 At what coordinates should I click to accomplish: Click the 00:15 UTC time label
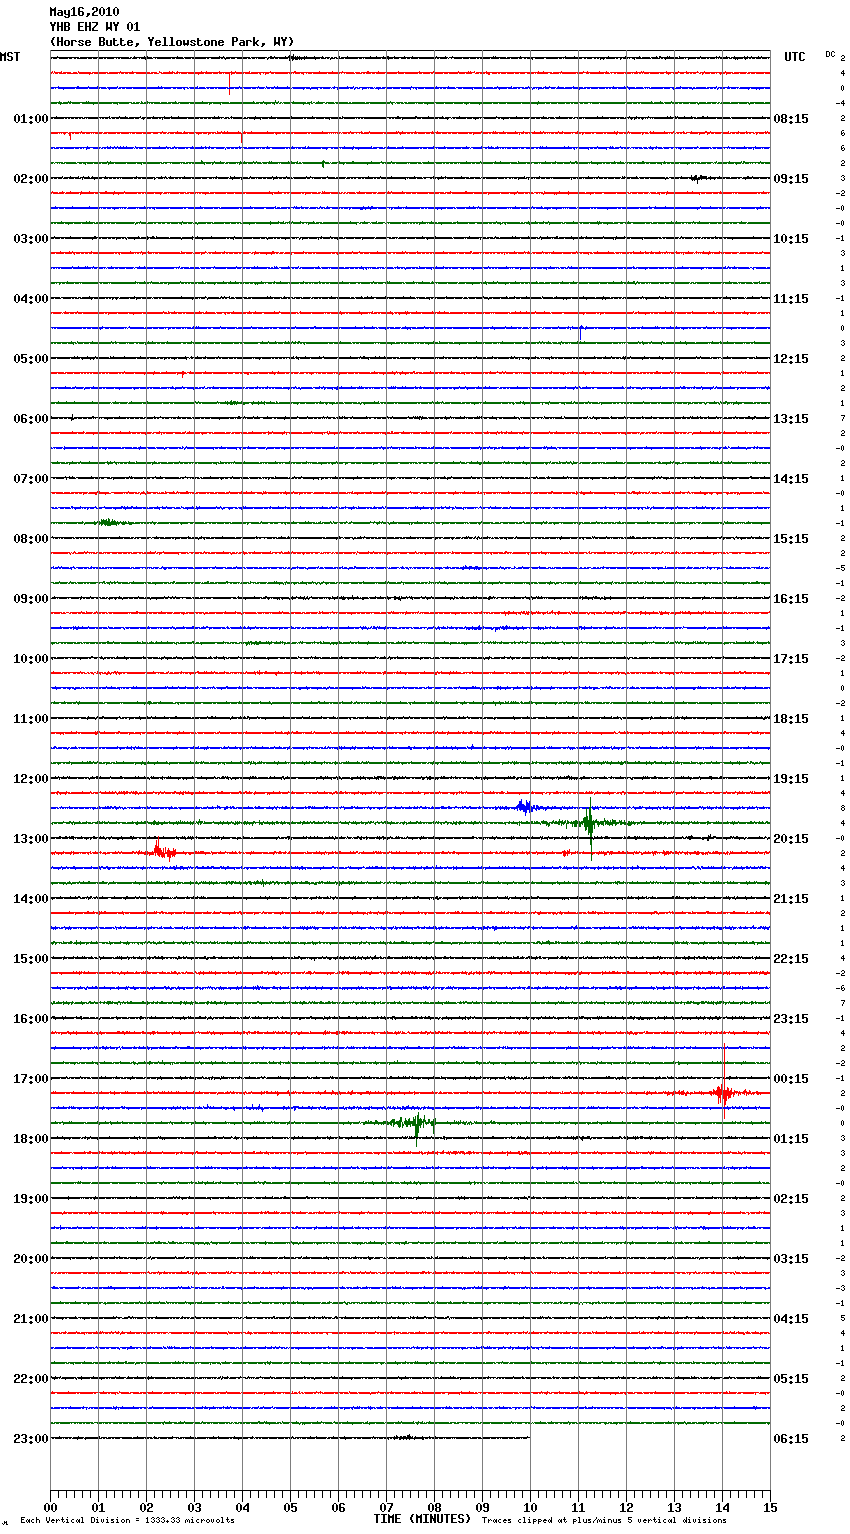[791, 1079]
